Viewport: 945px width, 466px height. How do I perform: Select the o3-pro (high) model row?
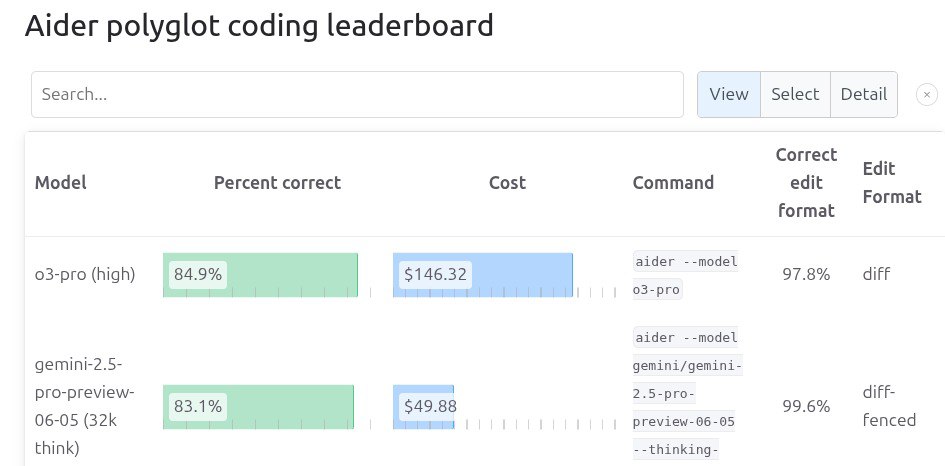pyautogui.click(x=85, y=274)
